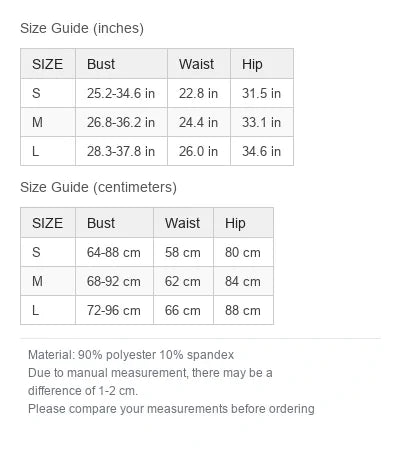Click the Material: 90% polyester text line
The height and width of the screenshot is (450, 400).
131,355
